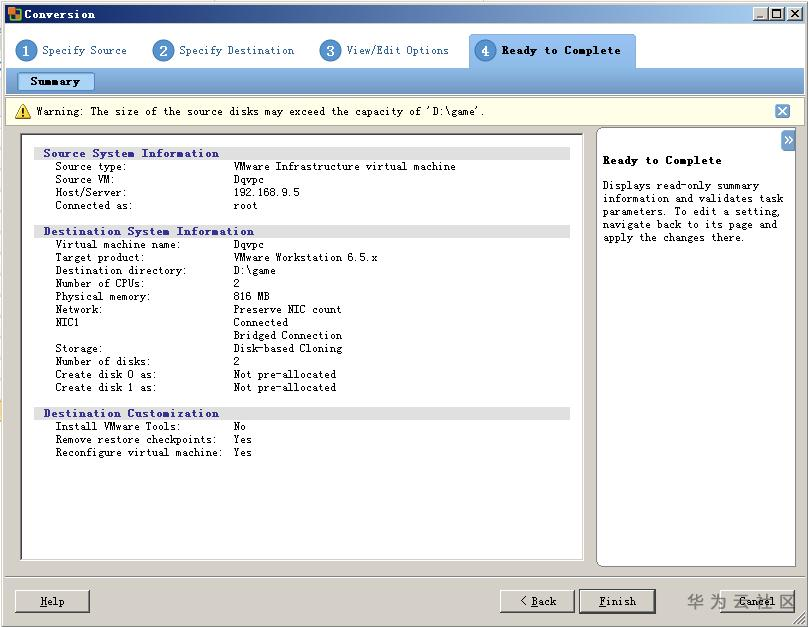Click 'Bridged Connection' text
The image size is (808, 627).
(x=288, y=335)
